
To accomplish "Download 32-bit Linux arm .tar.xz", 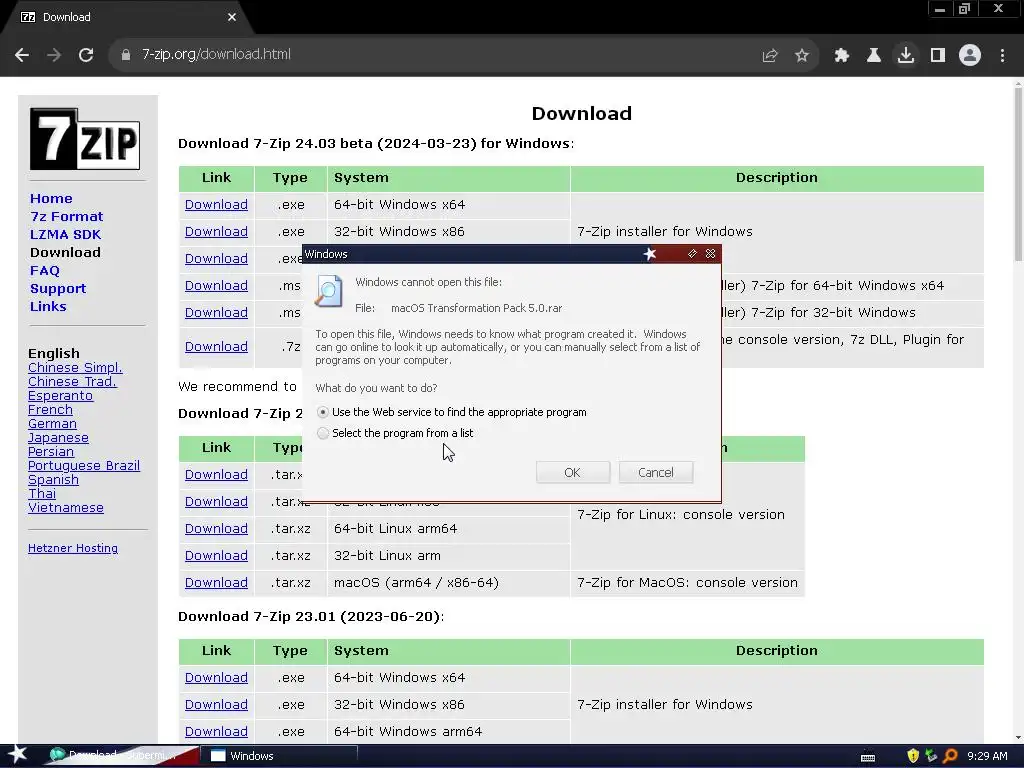I will (x=216, y=556).
